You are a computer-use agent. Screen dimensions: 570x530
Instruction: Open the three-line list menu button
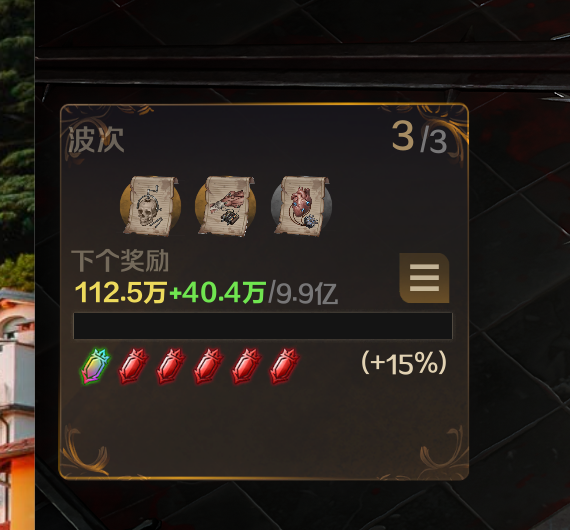tap(424, 278)
